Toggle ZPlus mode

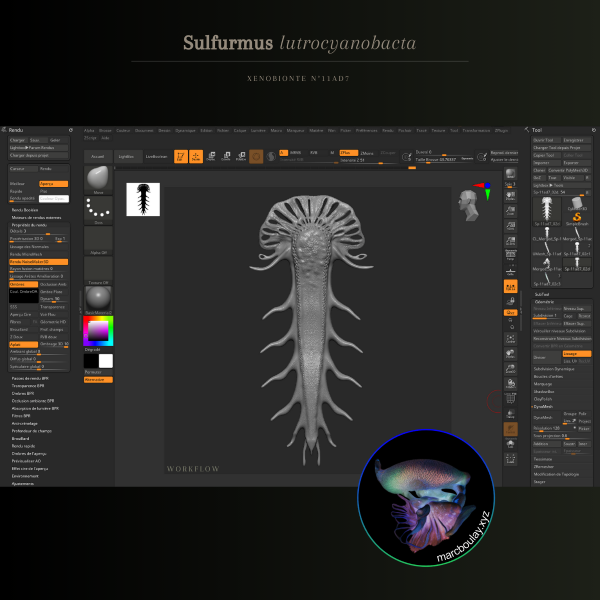tap(349, 153)
